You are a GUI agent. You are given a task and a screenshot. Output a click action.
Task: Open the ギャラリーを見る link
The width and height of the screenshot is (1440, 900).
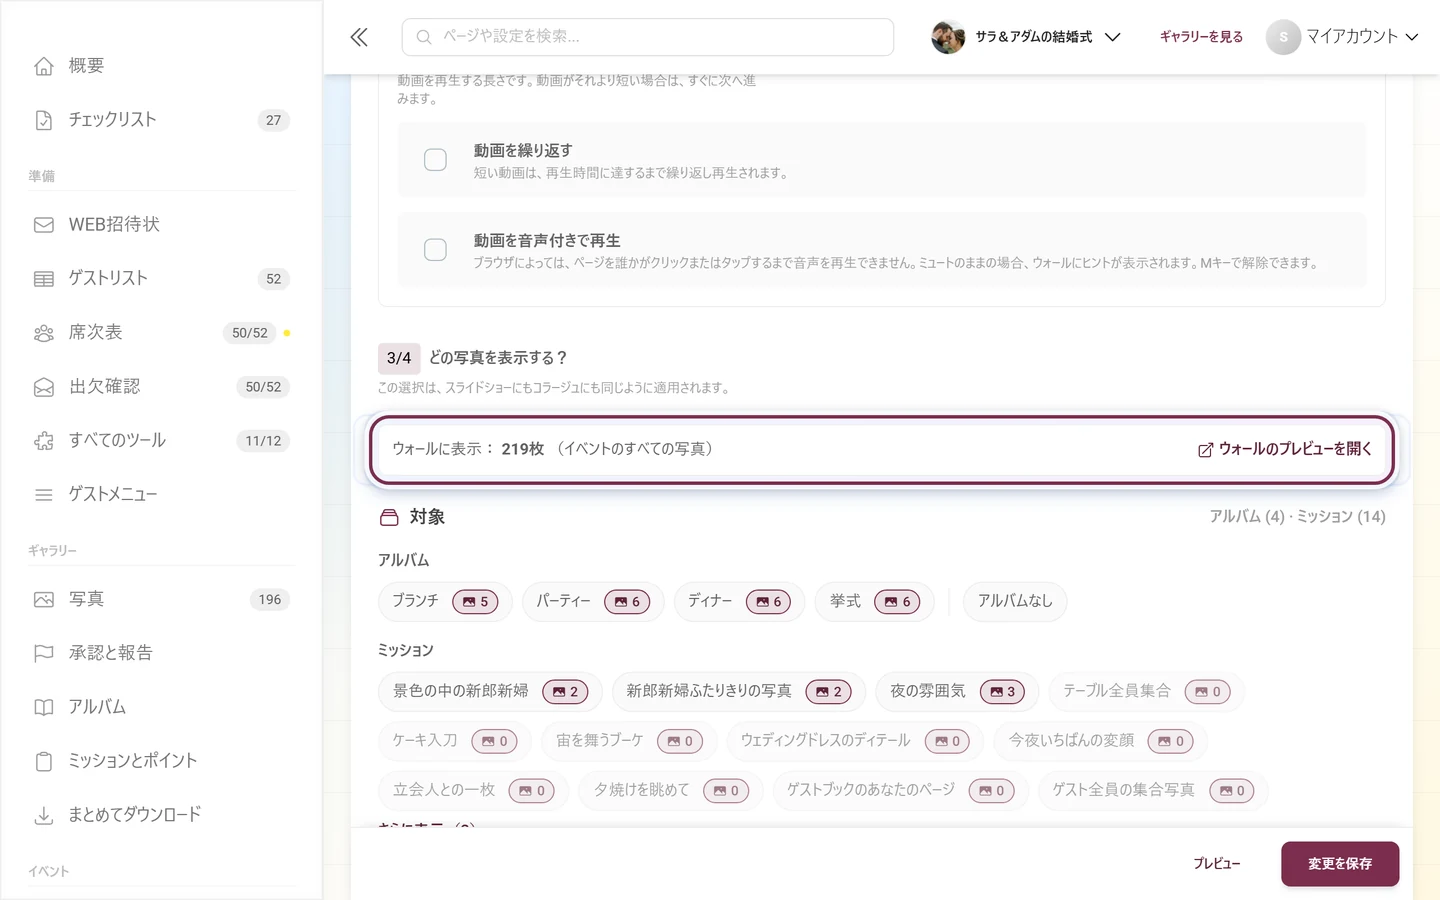point(1201,37)
